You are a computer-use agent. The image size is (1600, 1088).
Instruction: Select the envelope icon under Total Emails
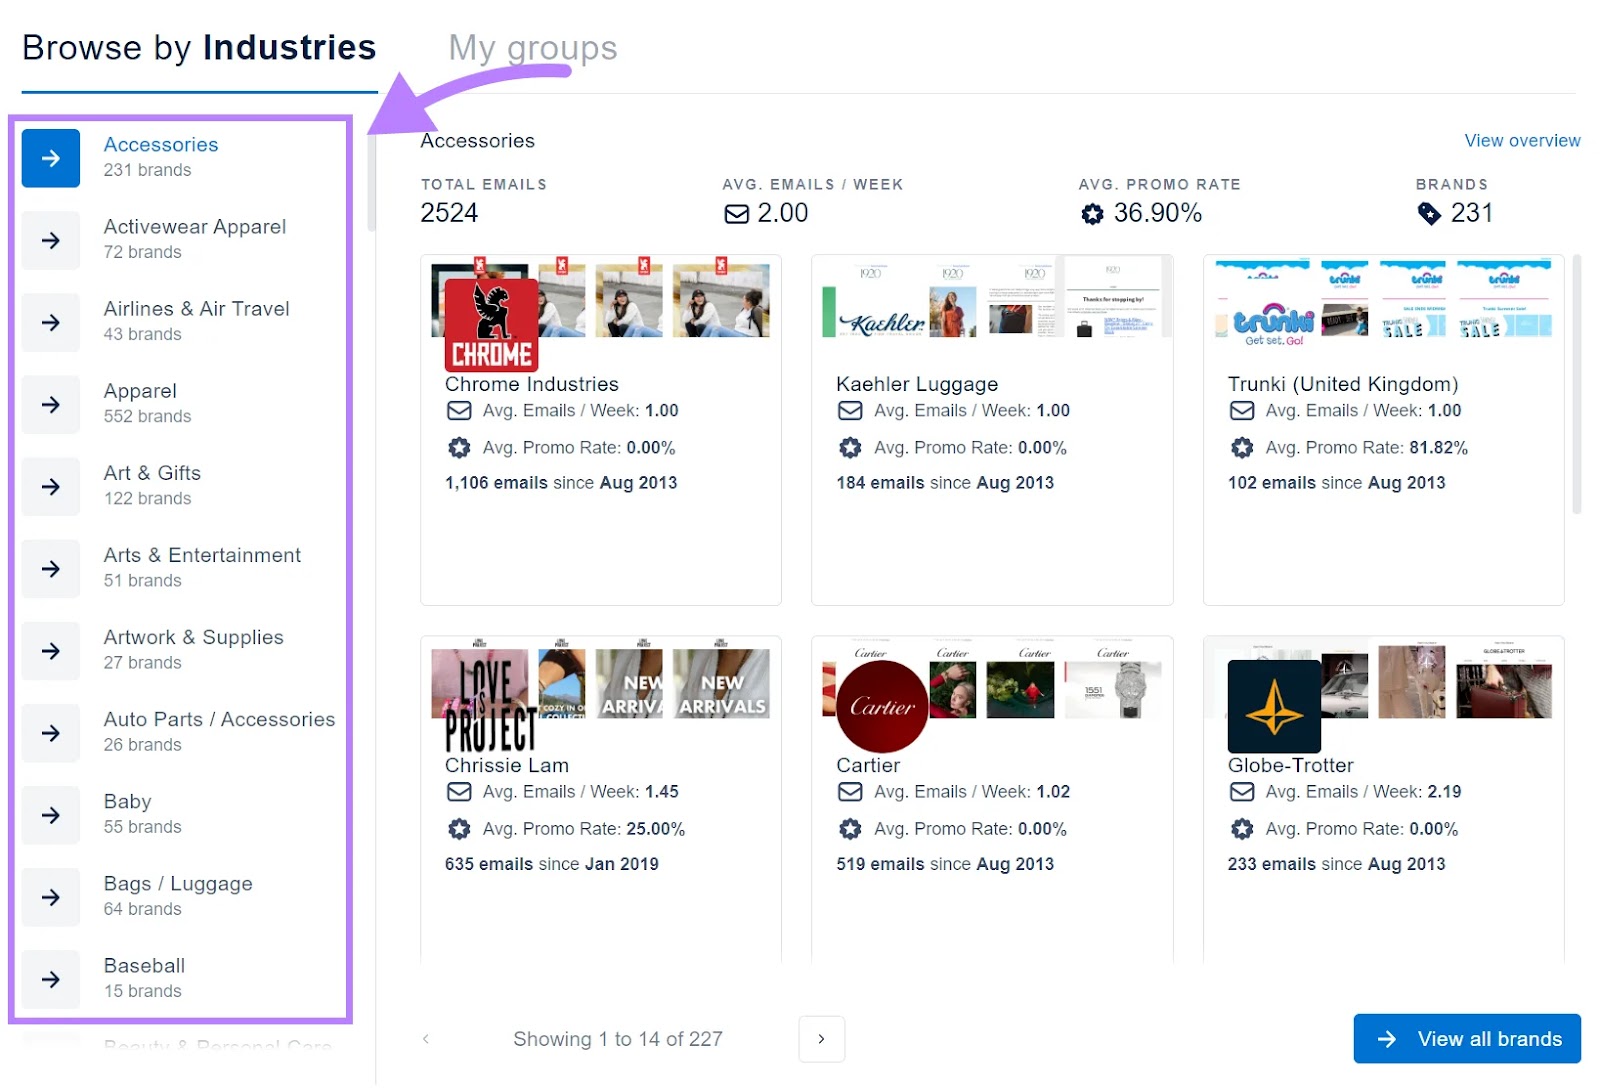736,213
